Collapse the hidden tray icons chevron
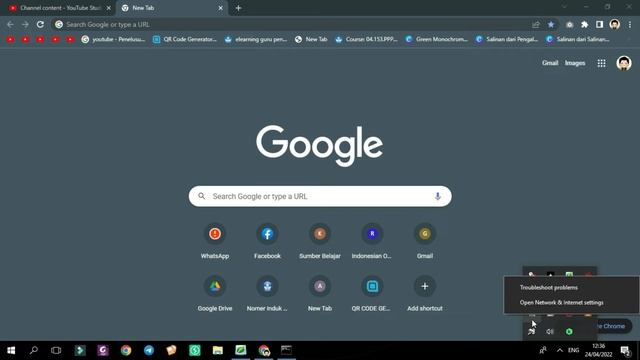Image resolution: width=640 pixels, height=360 pixels. pyautogui.click(x=560, y=350)
